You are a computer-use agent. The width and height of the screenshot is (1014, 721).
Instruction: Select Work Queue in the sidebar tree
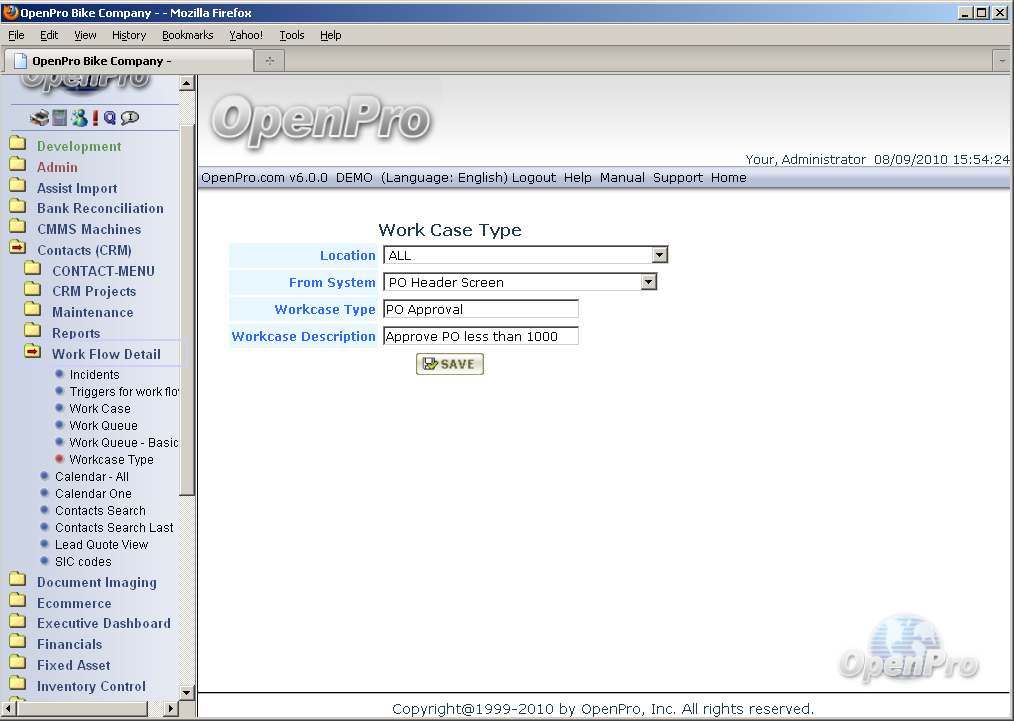103,425
